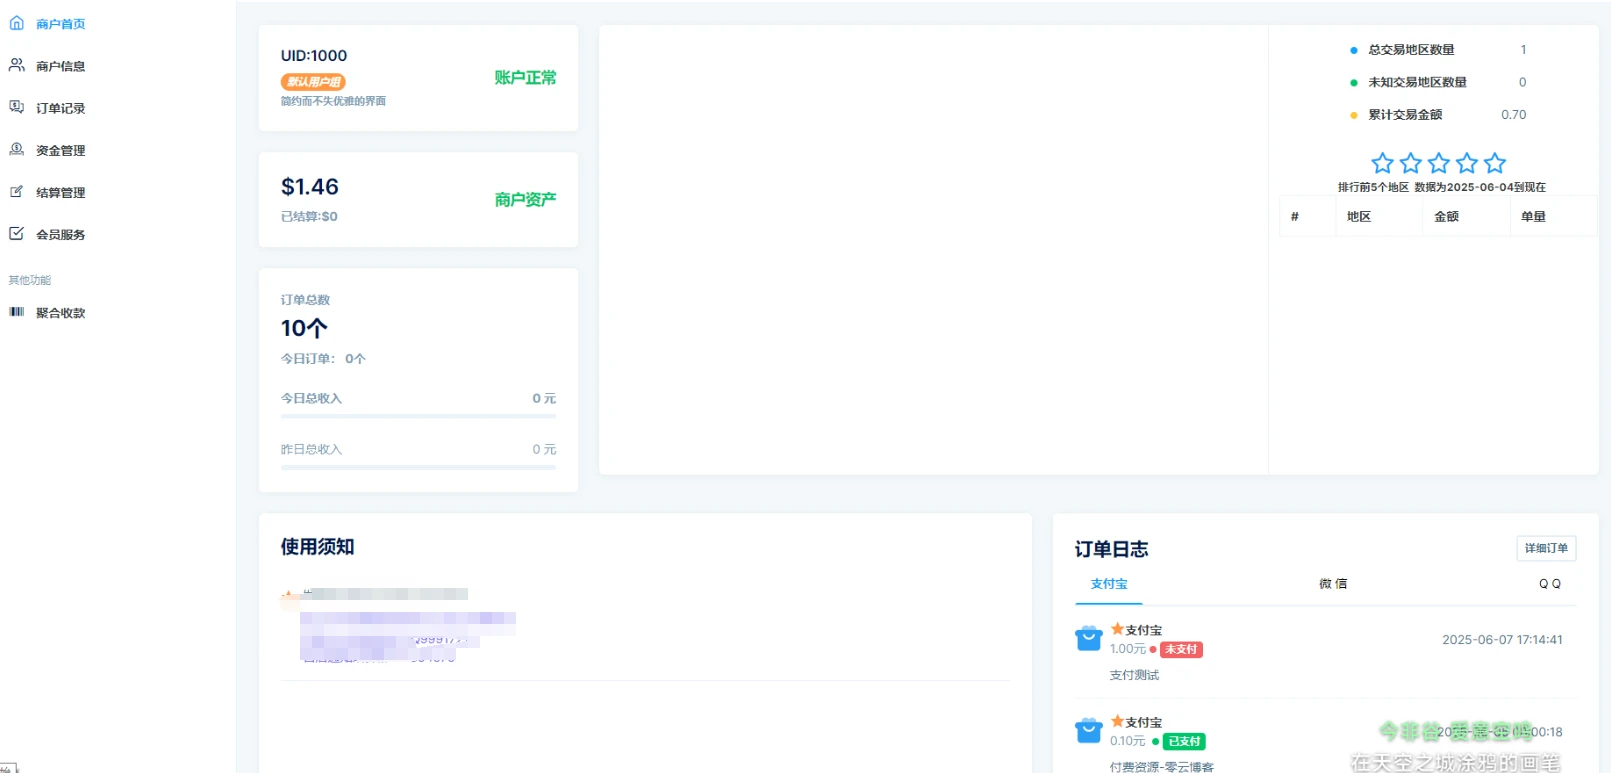This screenshot has width=1611, height=773.
Task: Click the 金额 table column header
Action: pos(1466,217)
